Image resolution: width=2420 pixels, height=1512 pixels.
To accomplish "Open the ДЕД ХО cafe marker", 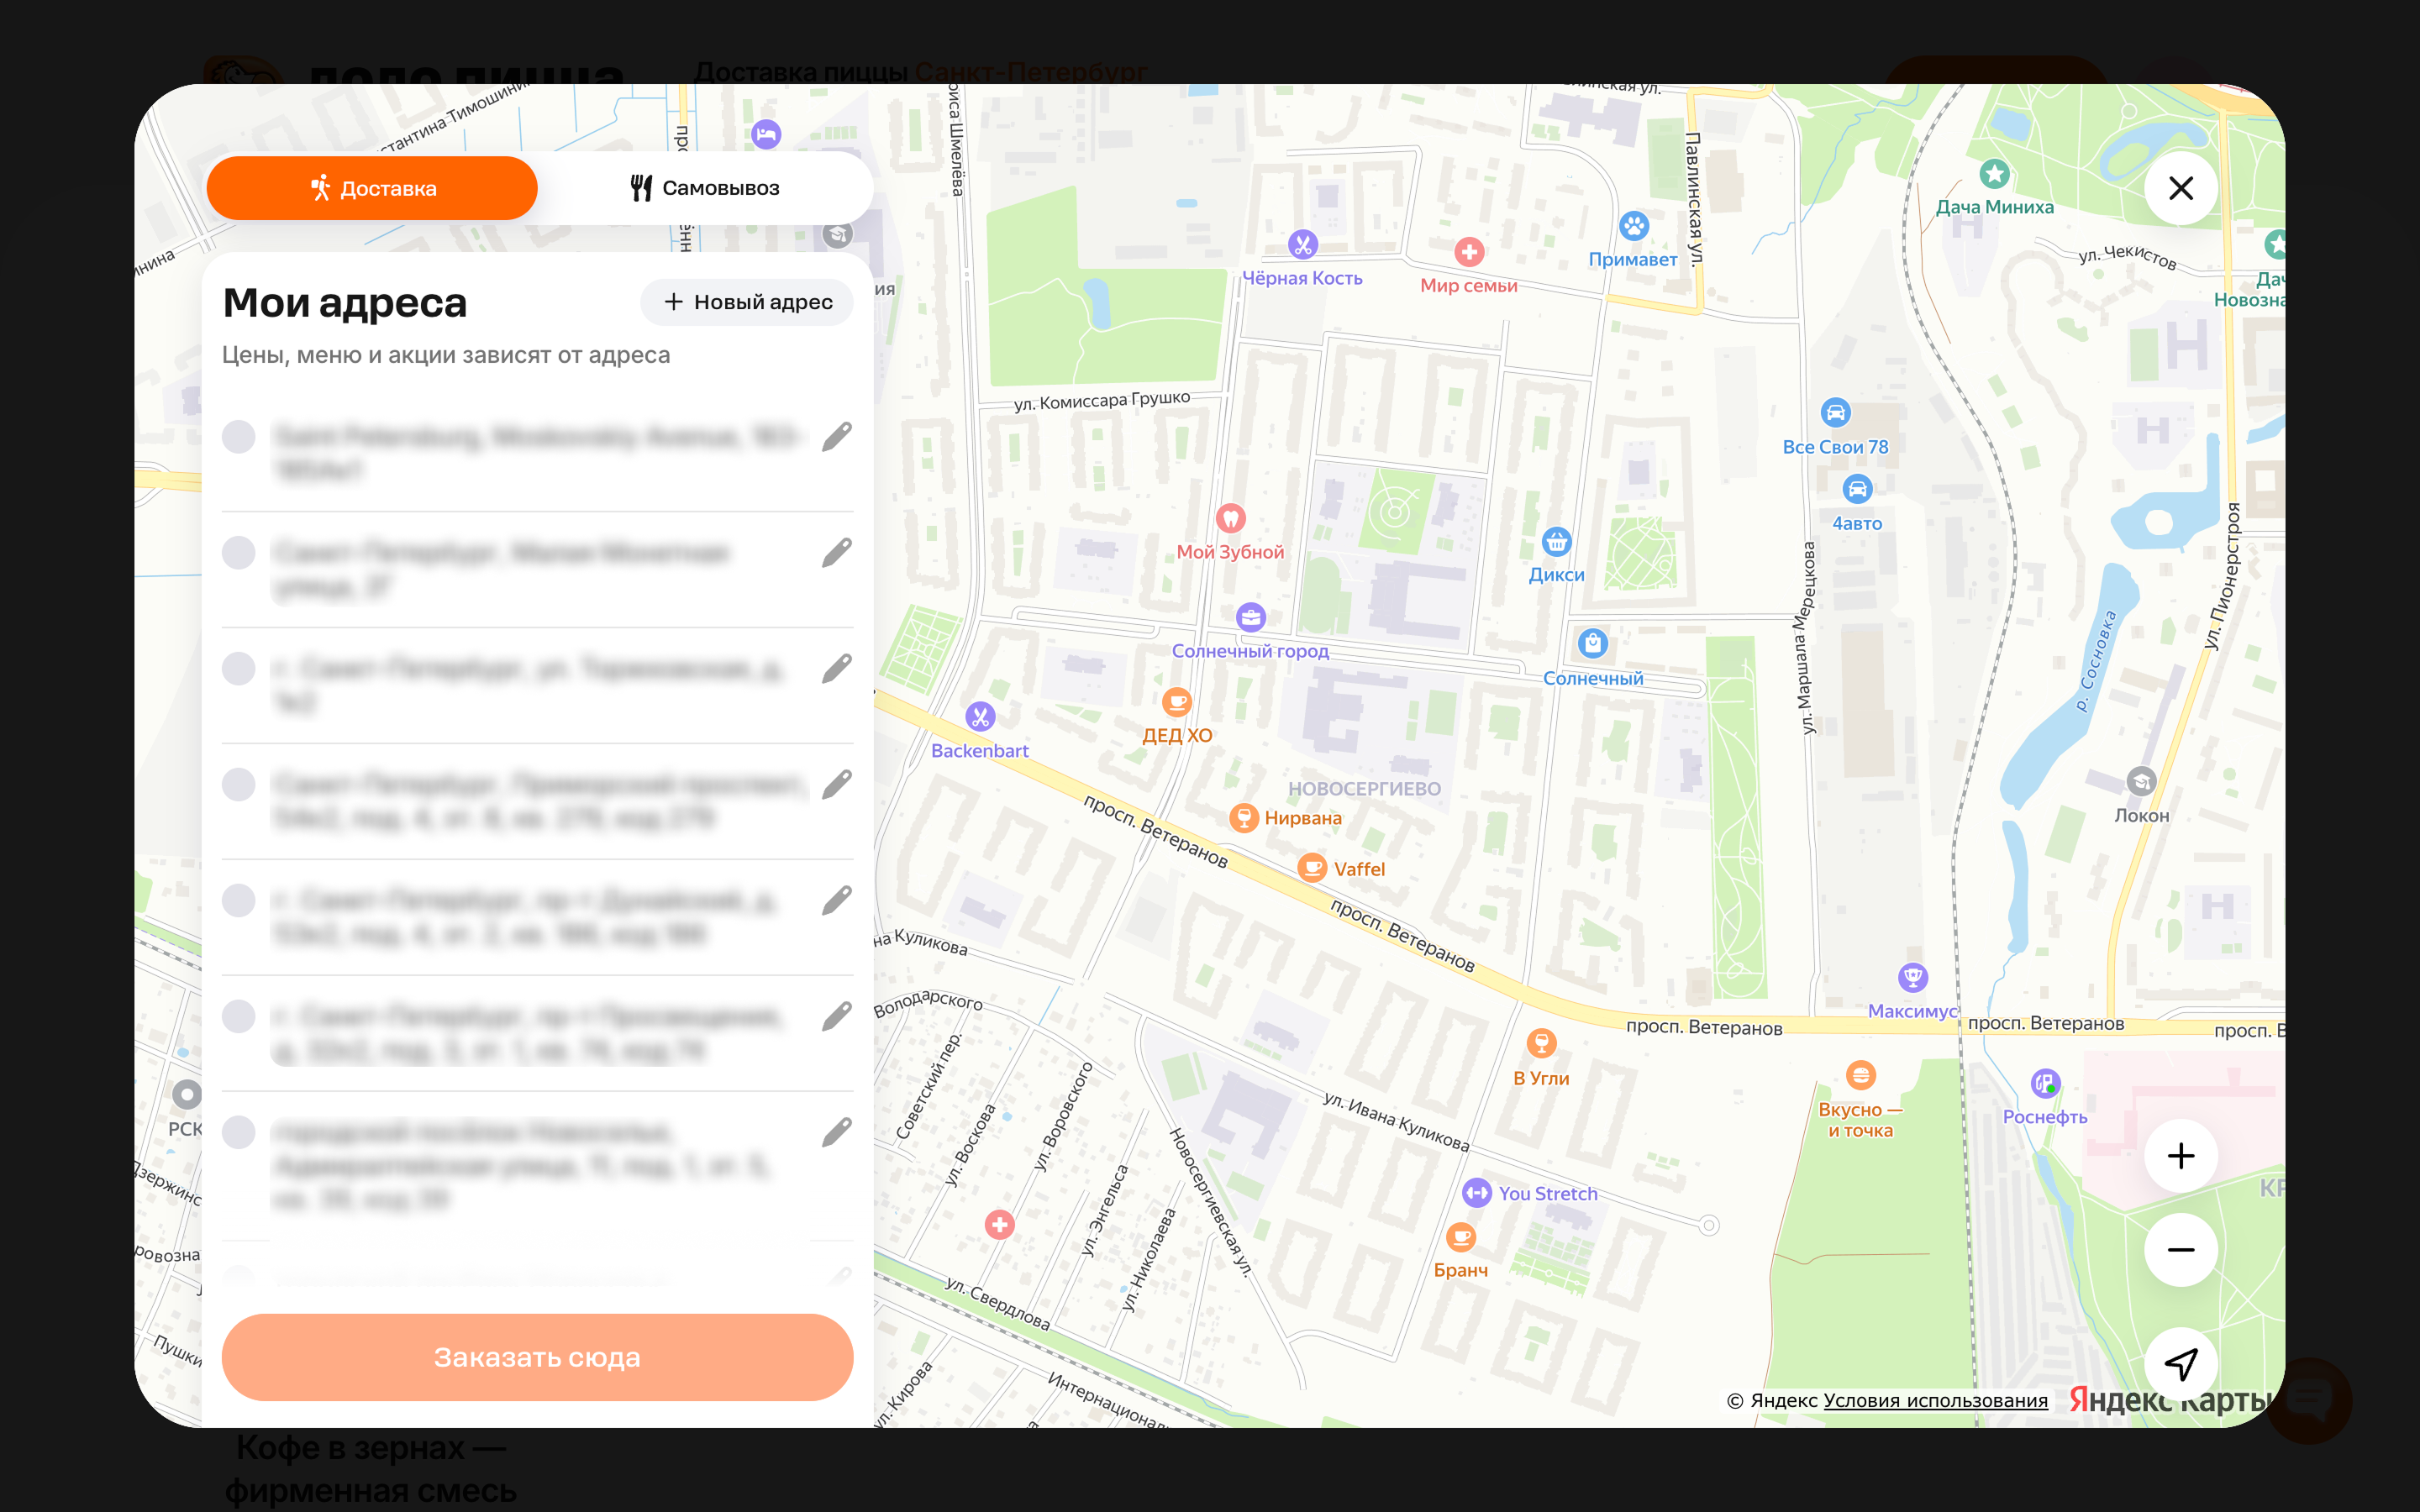I will click(x=1177, y=701).
